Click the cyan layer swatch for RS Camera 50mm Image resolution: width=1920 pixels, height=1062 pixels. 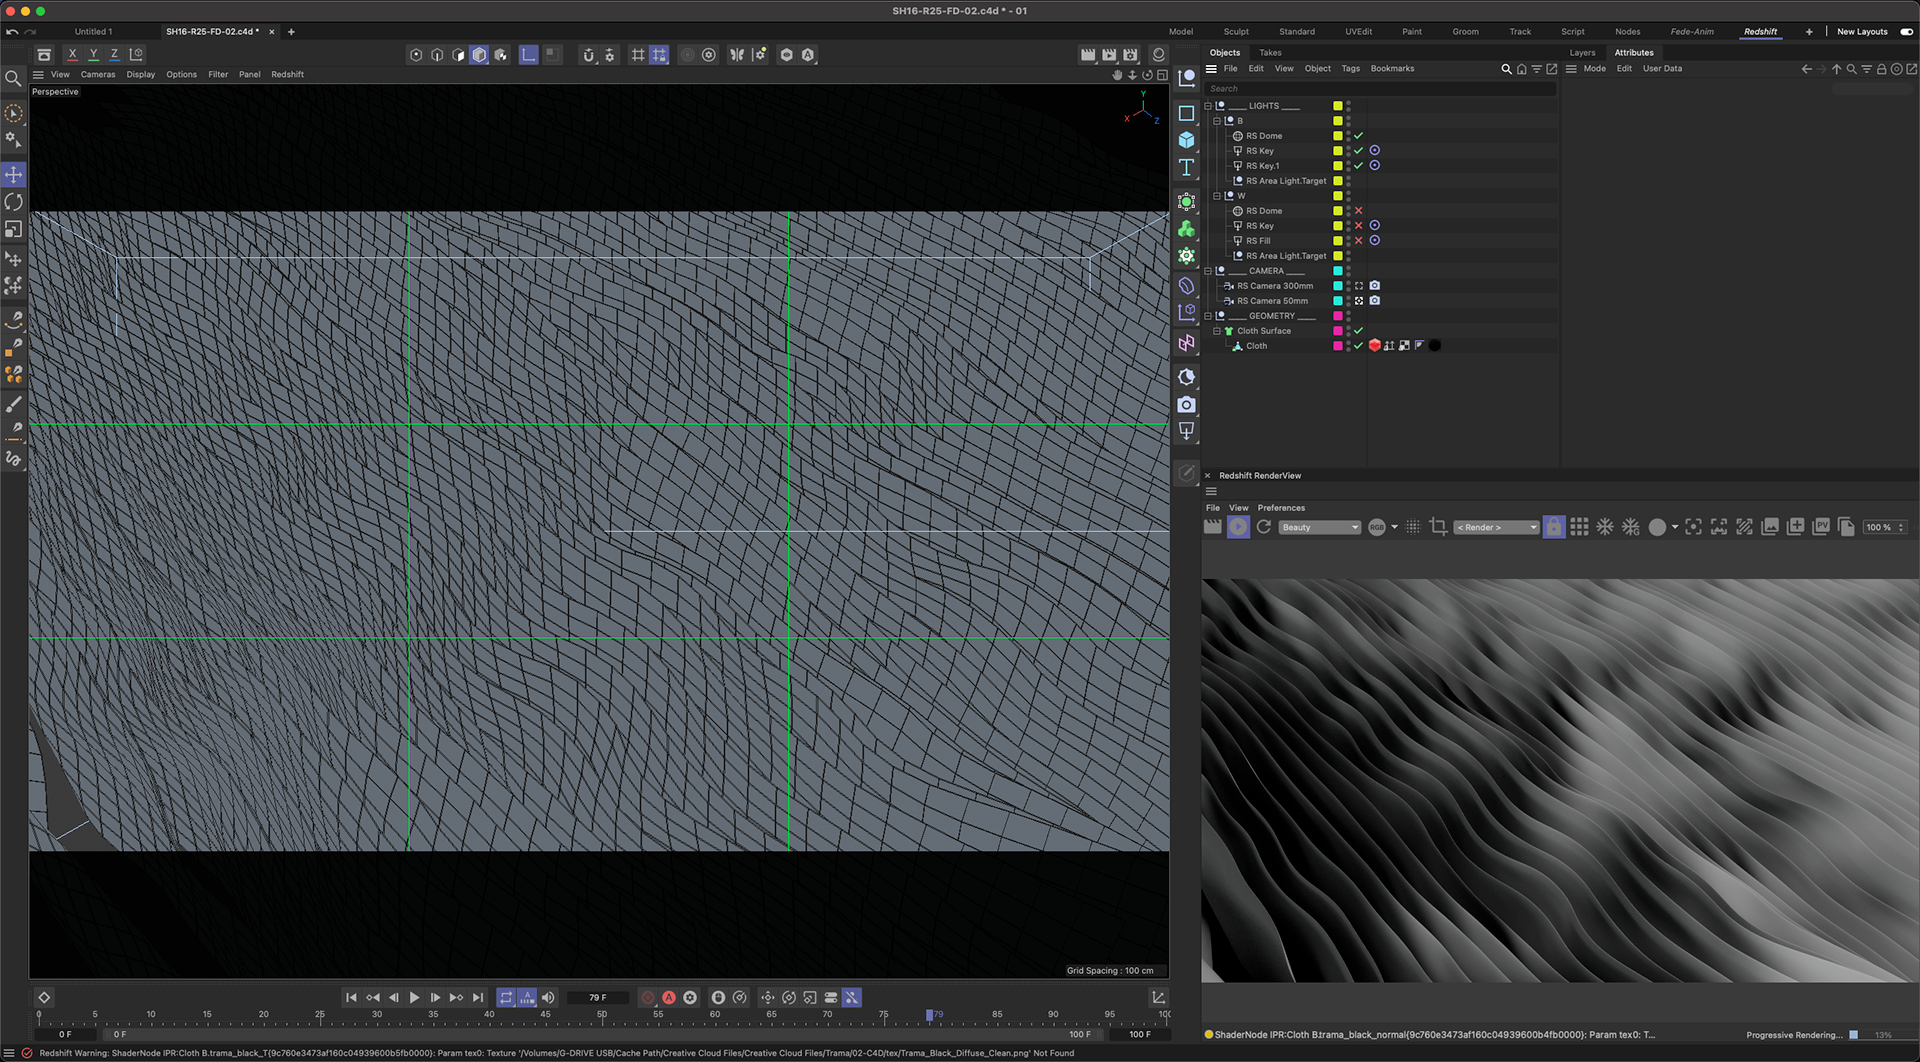point(1337,301)
